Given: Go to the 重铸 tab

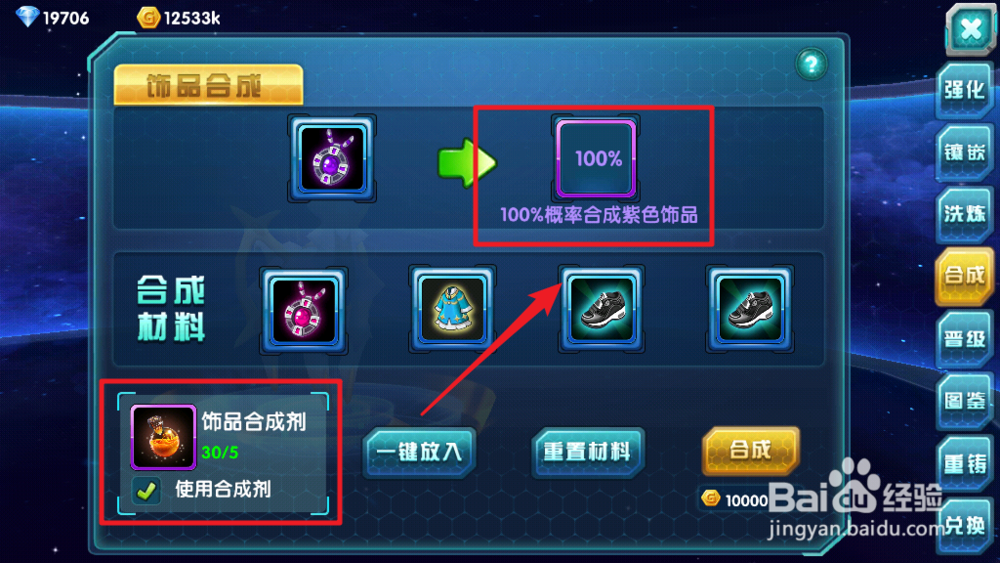Looking at the screenshot, I should tap(966, 464).
